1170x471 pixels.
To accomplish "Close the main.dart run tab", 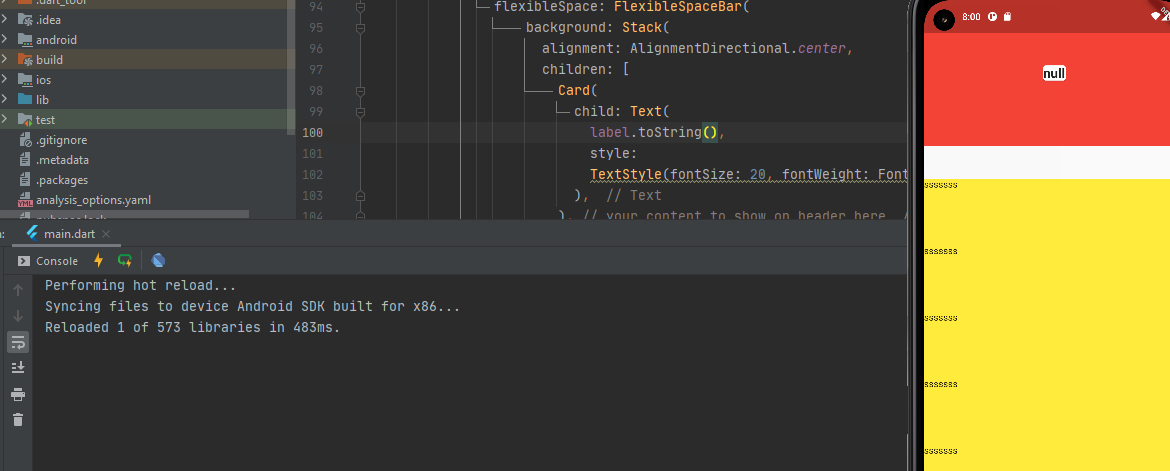I will (106, 234).
